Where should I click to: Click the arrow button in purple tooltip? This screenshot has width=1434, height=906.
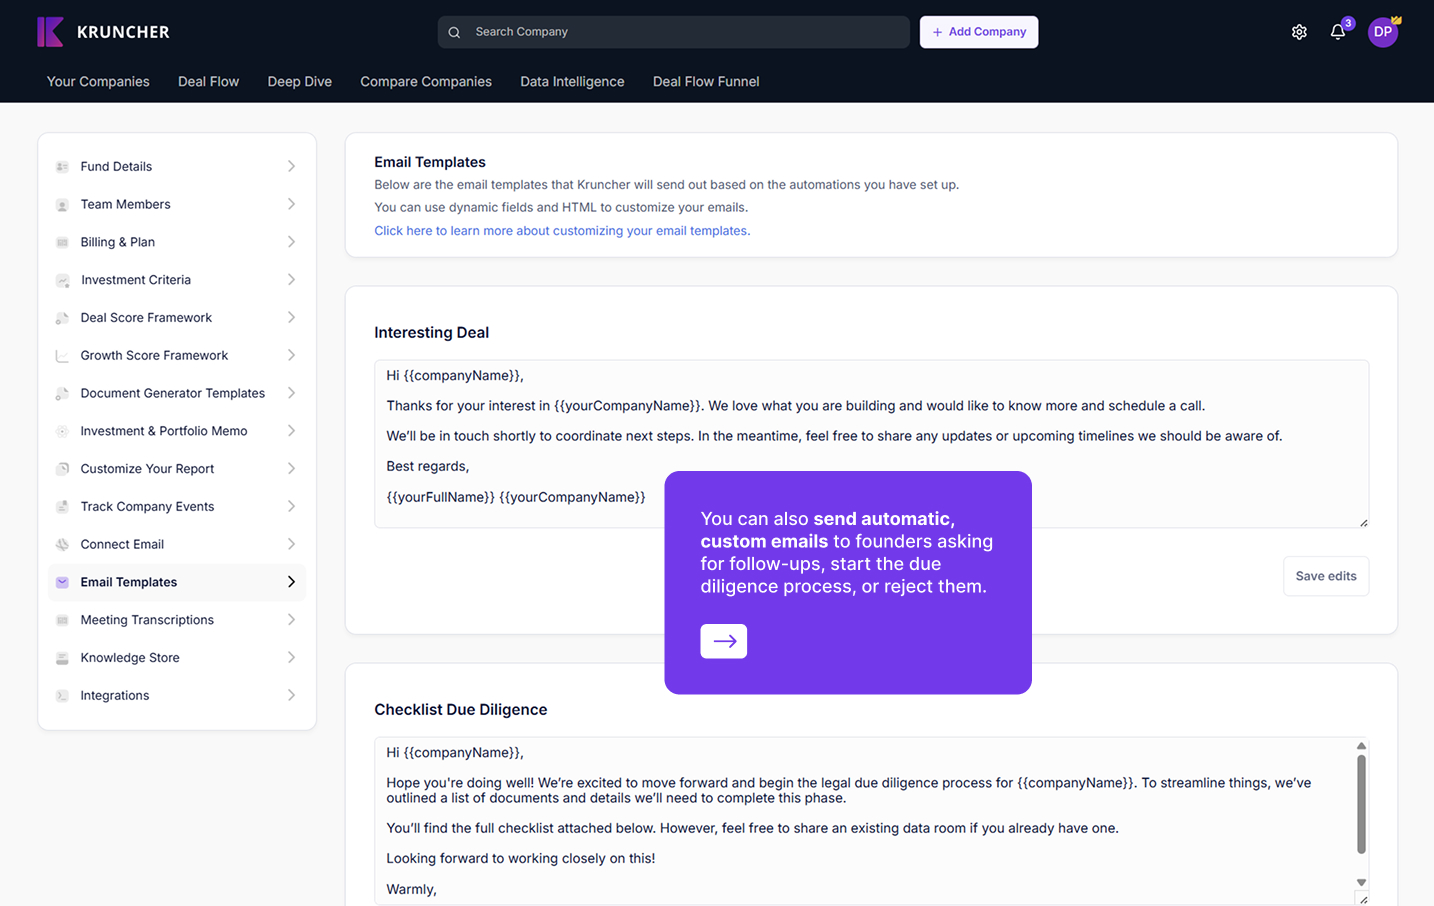(723, 641)
